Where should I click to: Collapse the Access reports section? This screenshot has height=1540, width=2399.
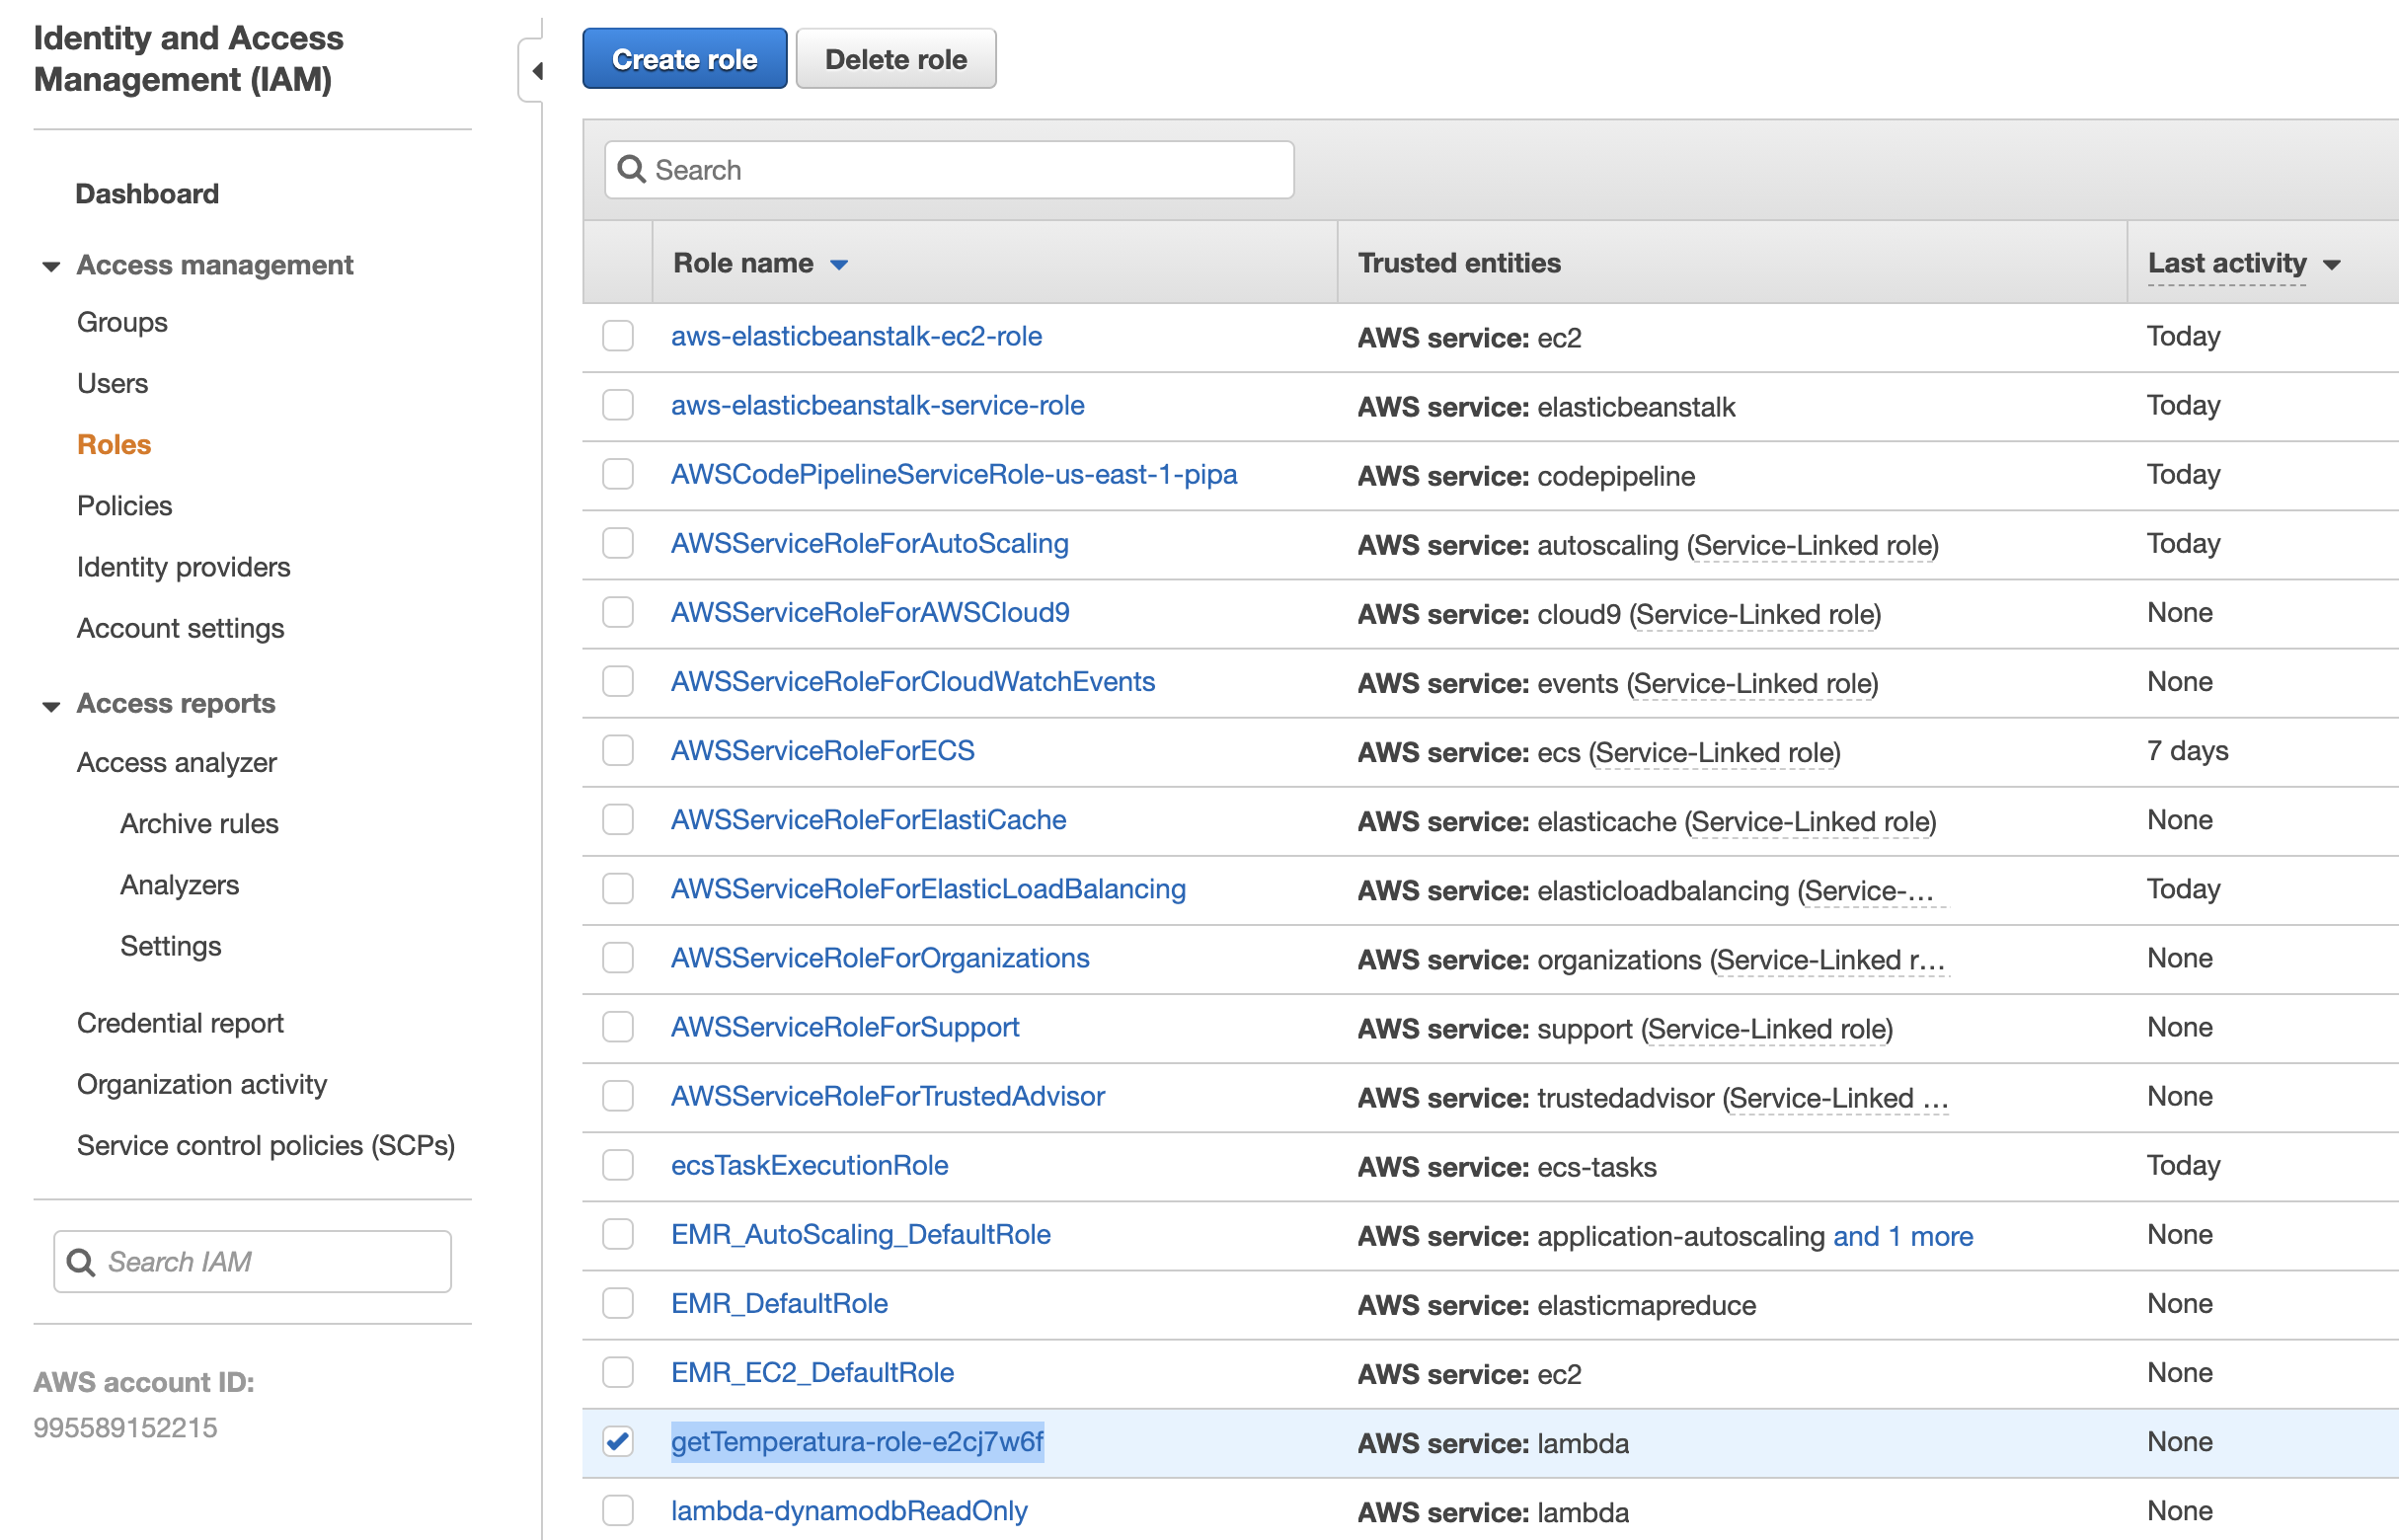pyautogui.click(x=51, y=705)
